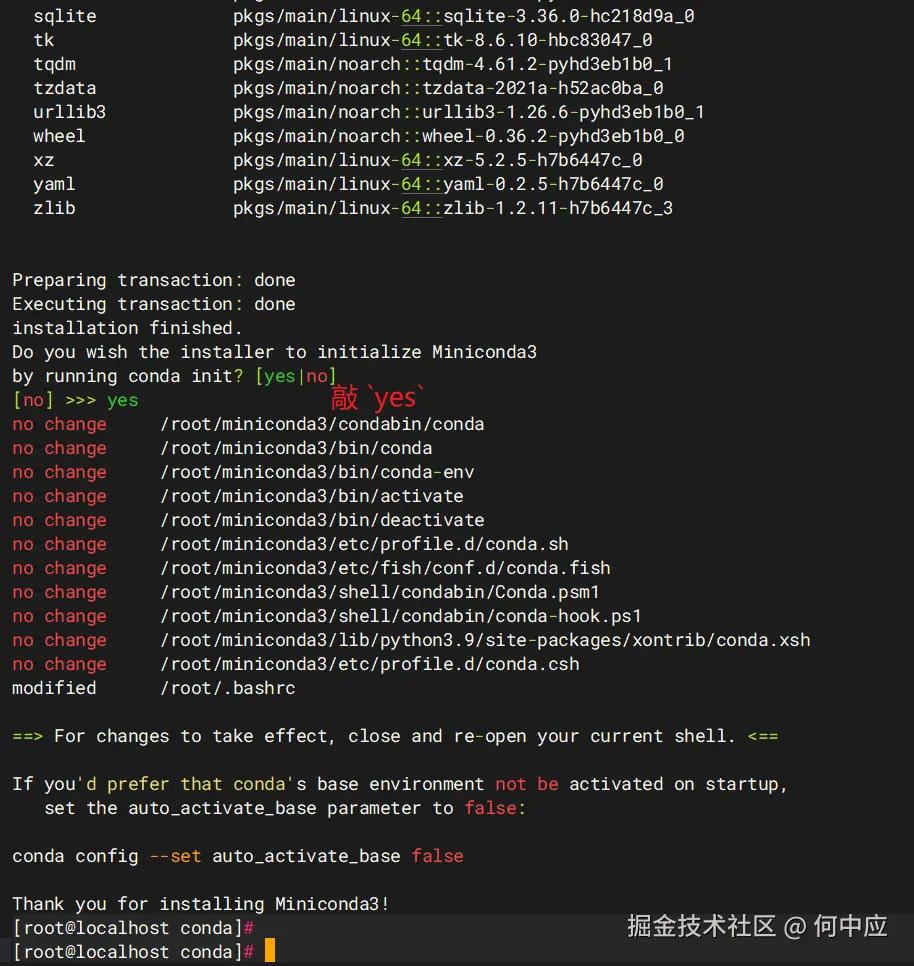Click the sqlite package name row
The image size is (914, 966).
click(65, 16)
